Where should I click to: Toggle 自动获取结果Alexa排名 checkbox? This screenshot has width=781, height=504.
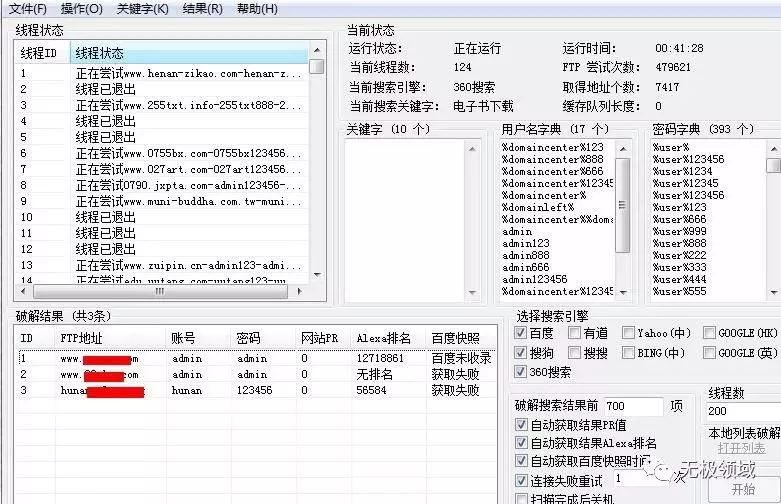tap(521, 443)
